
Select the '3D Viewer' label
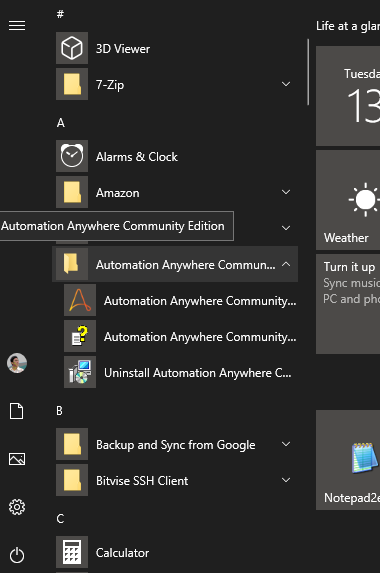coord(123,49)
